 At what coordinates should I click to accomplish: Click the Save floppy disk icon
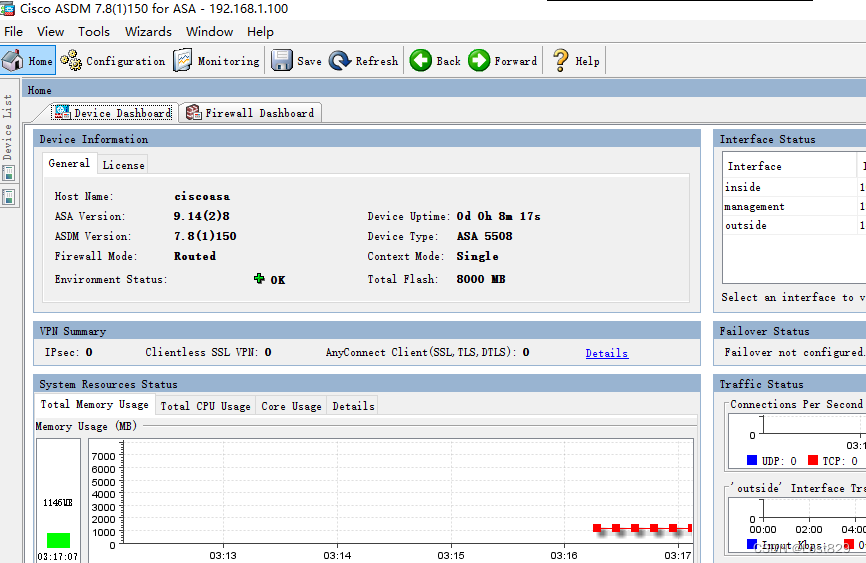(x=282, y=61)
